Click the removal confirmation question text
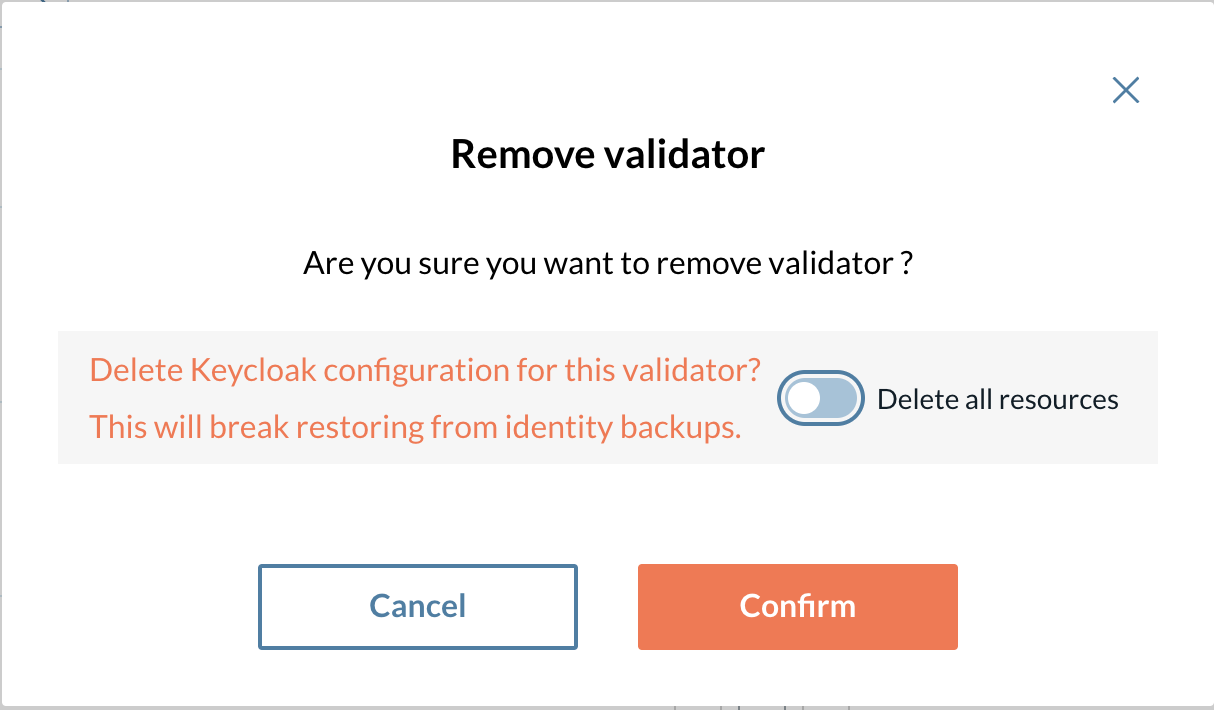The width and height of the screenshot is (1214, 710). (606, 263)
